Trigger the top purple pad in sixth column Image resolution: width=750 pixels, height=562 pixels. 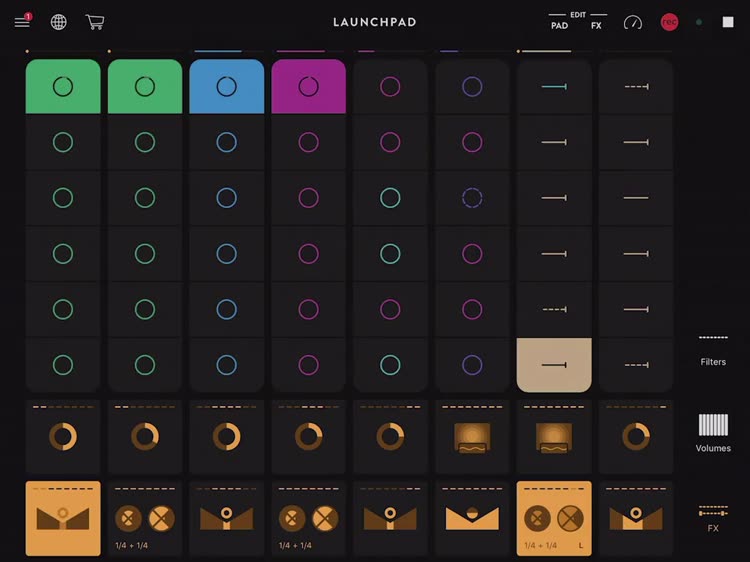pos(472,87)
